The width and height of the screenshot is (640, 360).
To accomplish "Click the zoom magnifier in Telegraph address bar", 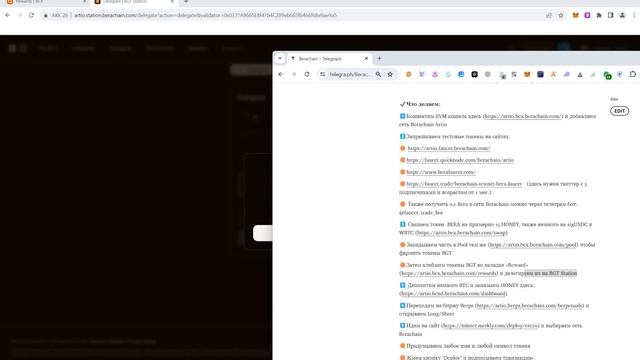I will 378,74.
